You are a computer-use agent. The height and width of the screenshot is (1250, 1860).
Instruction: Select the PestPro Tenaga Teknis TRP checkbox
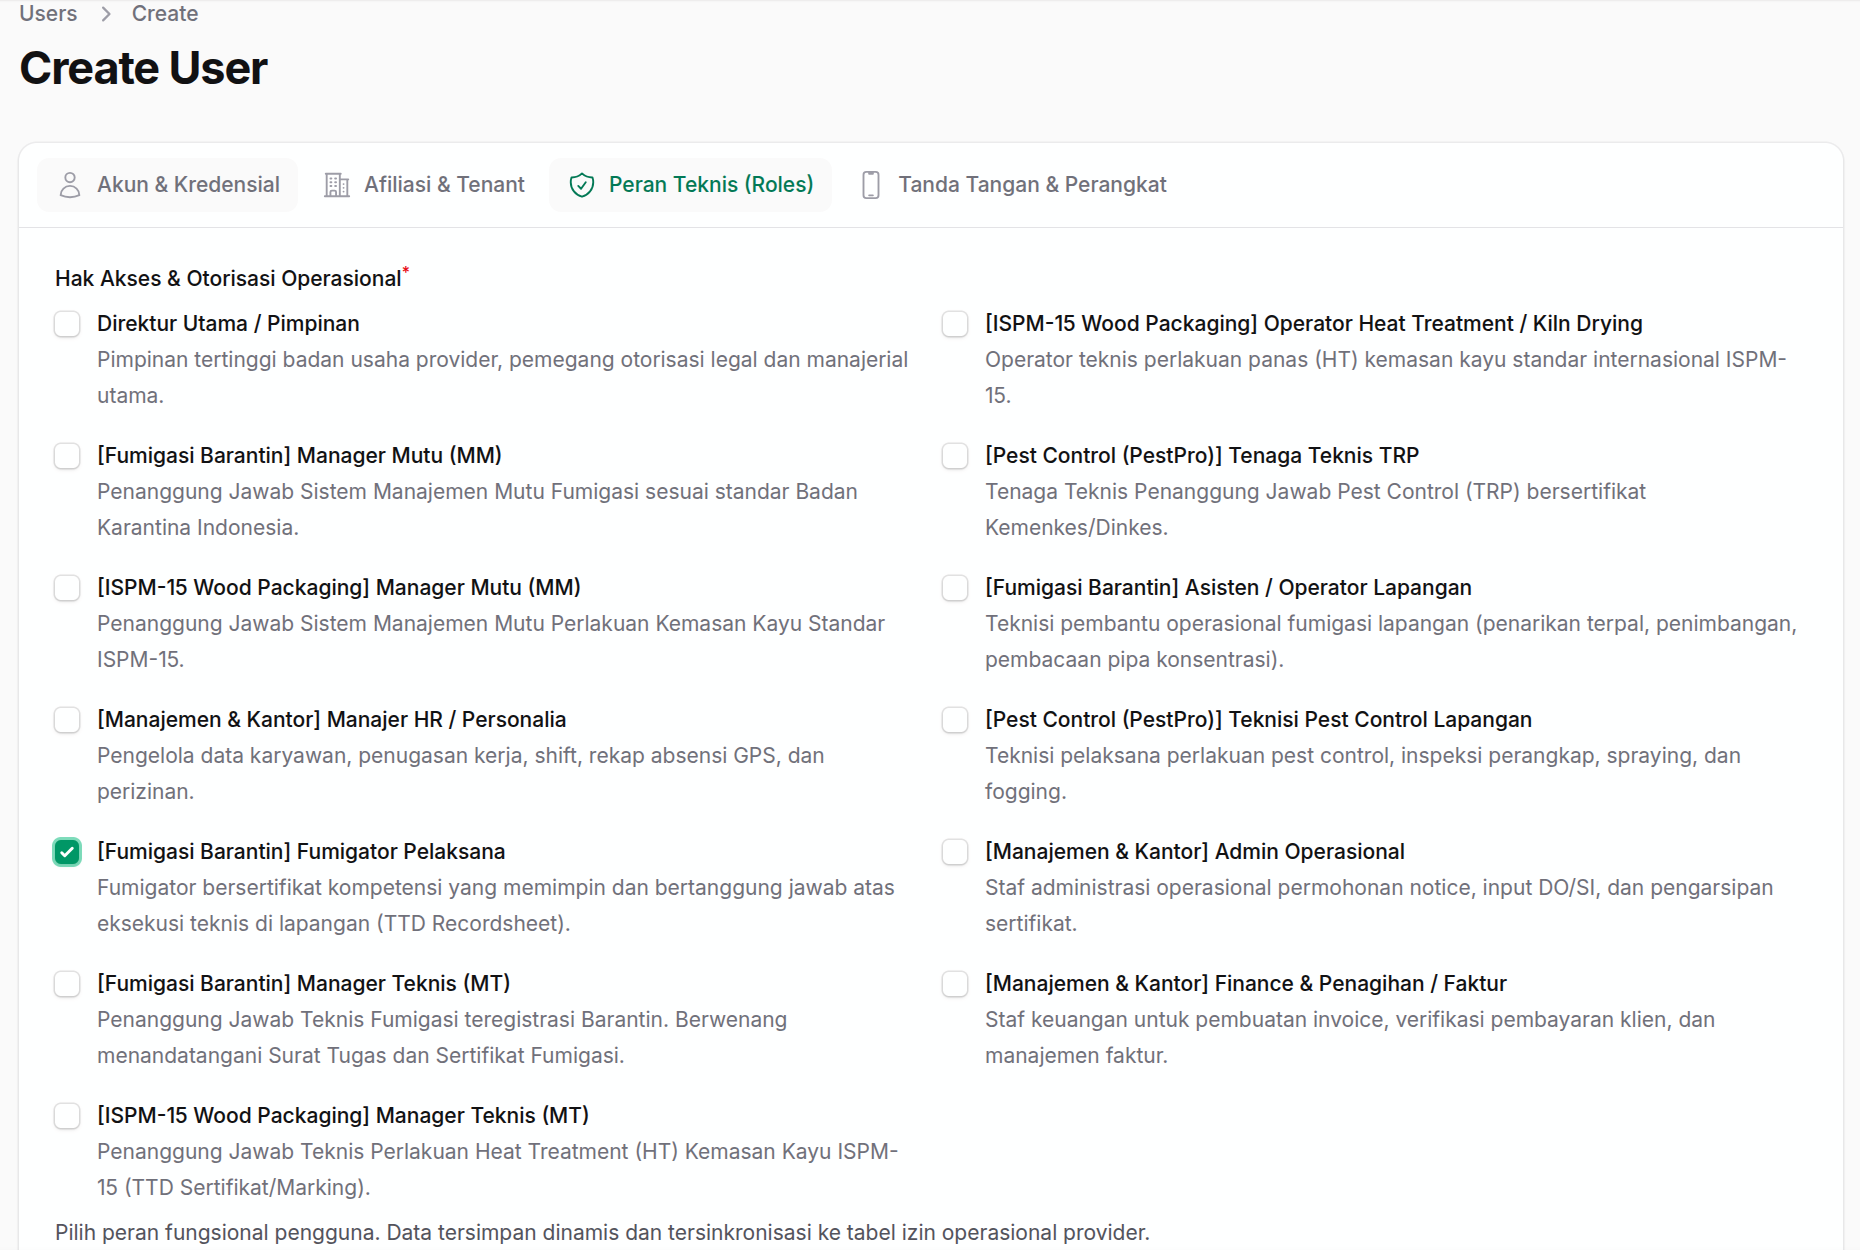pos(955,456)
